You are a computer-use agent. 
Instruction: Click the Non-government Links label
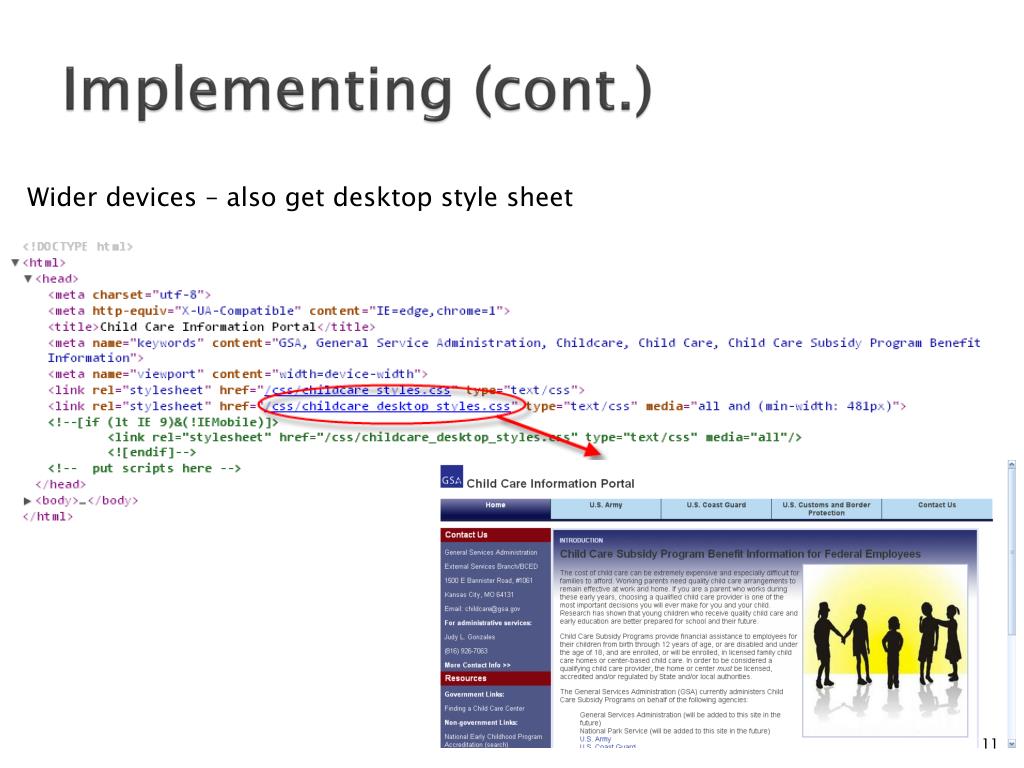pos(481,723)
